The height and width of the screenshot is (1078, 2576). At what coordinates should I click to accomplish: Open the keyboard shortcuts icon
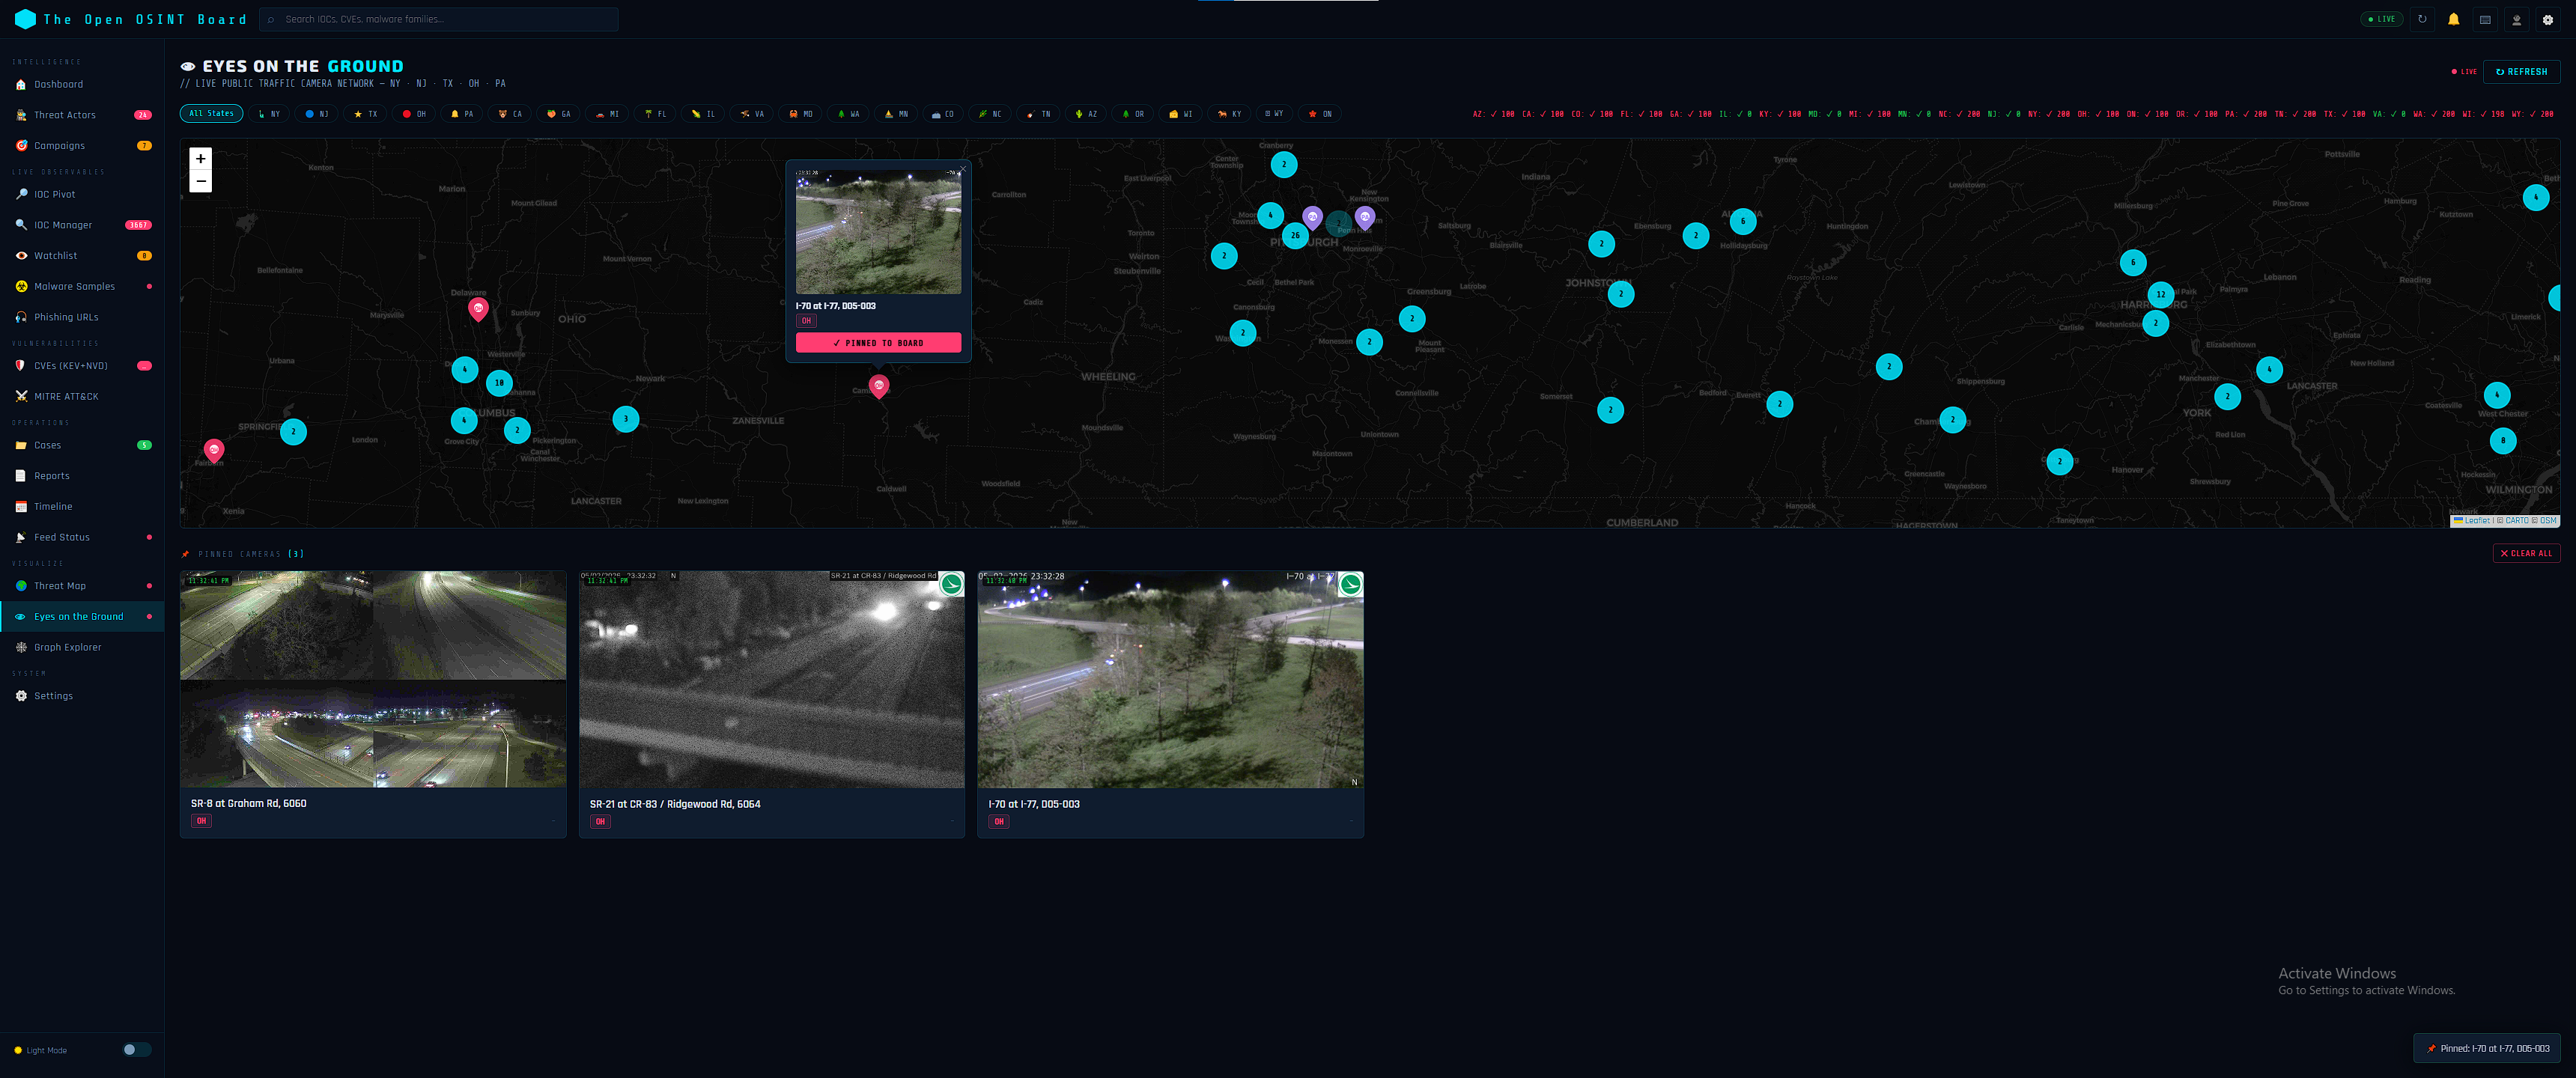coord(2485,19)
